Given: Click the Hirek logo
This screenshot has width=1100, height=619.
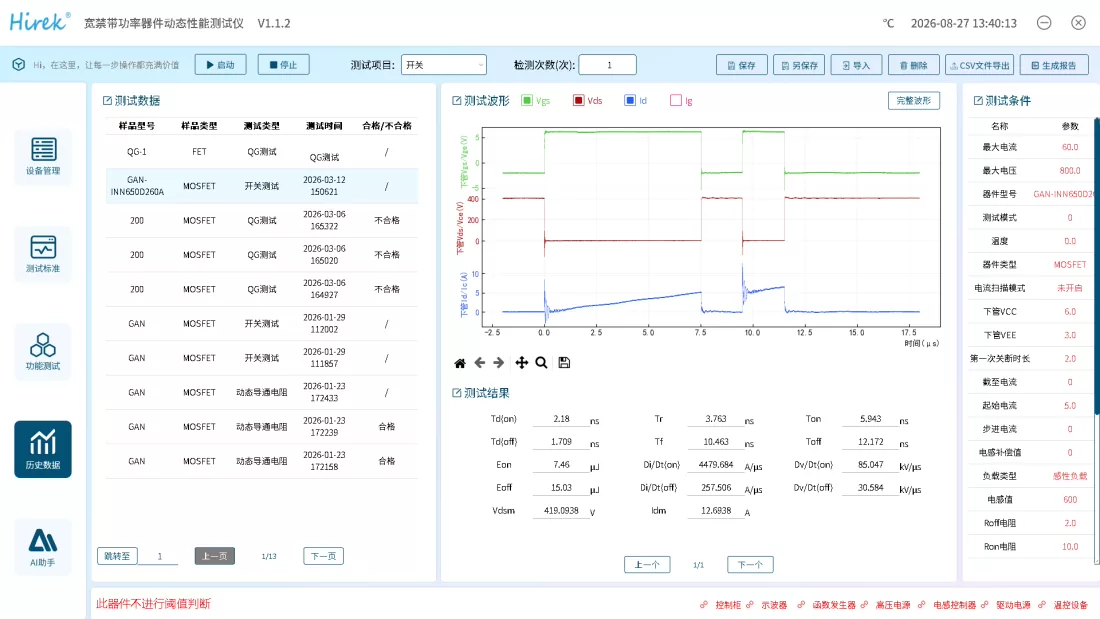Looking at the screenshot, I should point(39,22).
